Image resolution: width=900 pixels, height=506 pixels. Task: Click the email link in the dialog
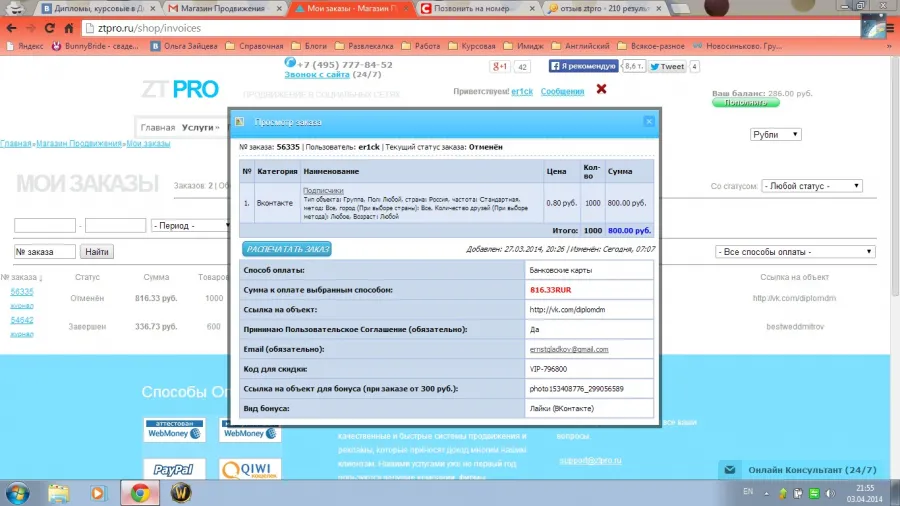pos(569,349)
